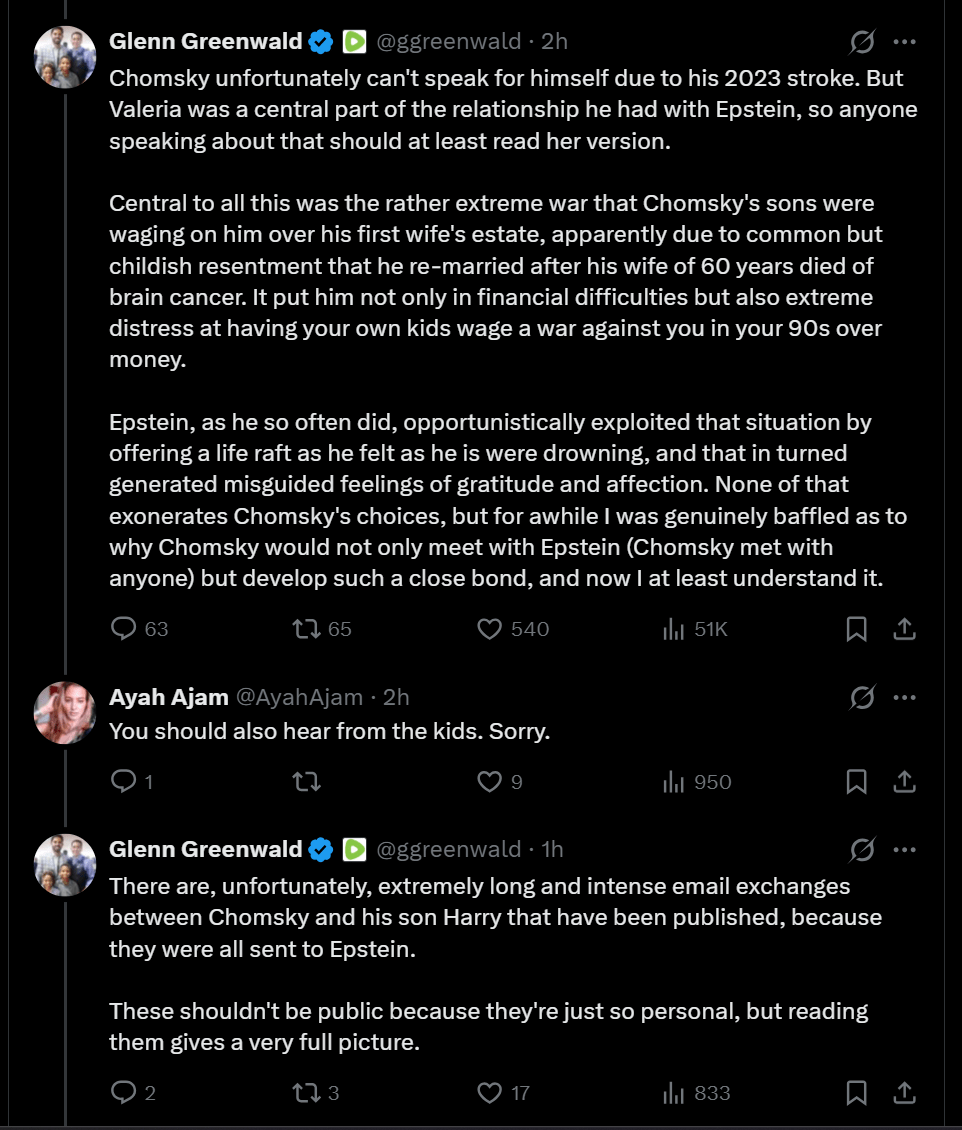Open the 2h timestamp on first tweet
Image resolution: width=962 pixels, height=1130 pixels.
[554, 41]
